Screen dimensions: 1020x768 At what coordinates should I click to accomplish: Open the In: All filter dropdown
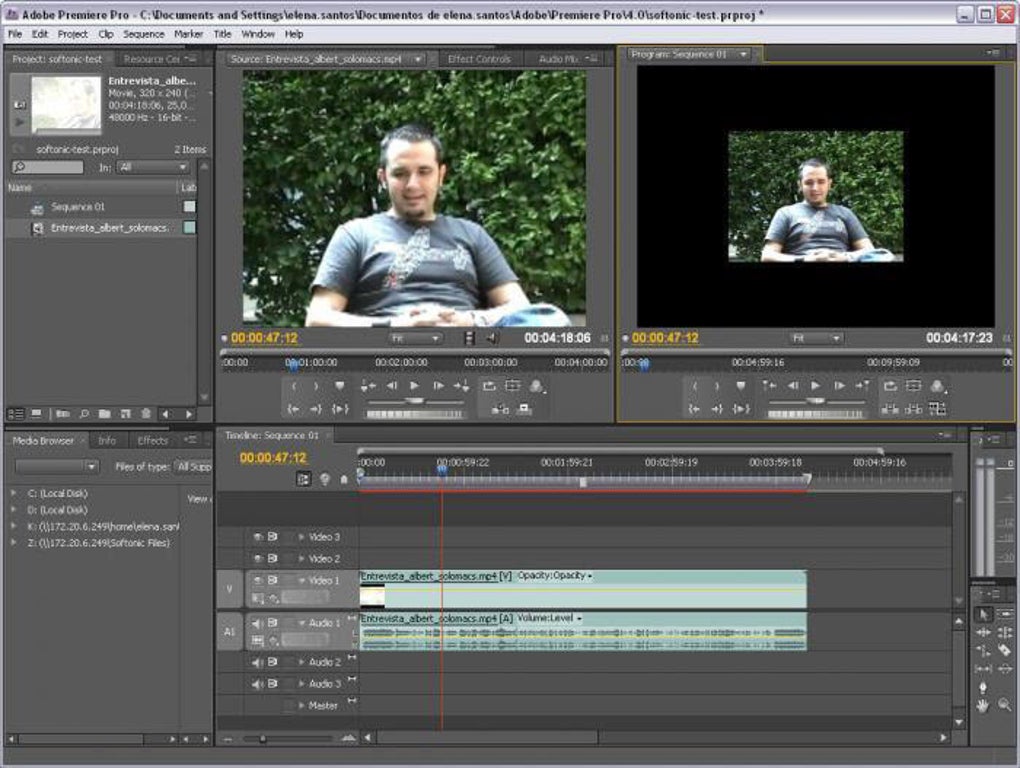click(x=153, y=167)
